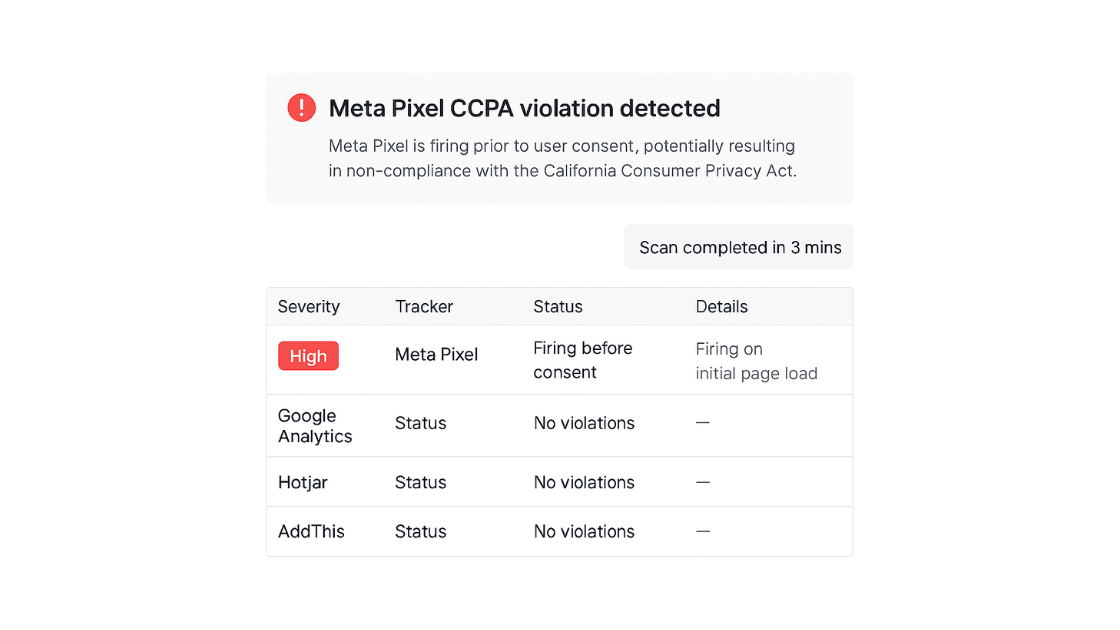The width and height of the screenshot is (1120, 630).
Task: Select the High severity badge
Action: [308, 356]
